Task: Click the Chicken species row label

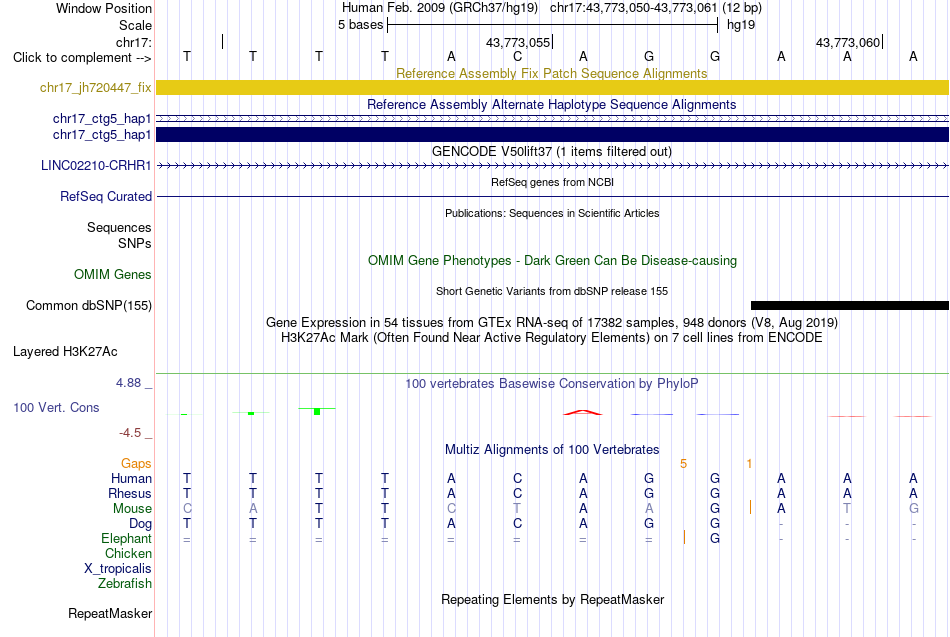Action: 128,553
